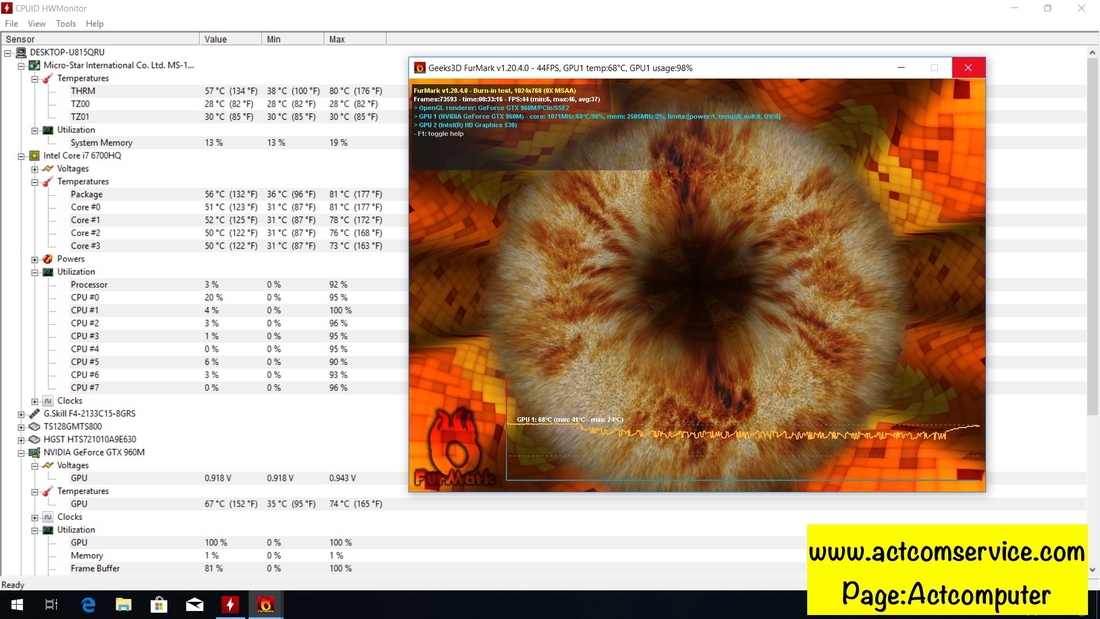Collapse the DESKTOP-U815QRU root node
Viewport: 1100px width, 619px height.
[8, 53]
